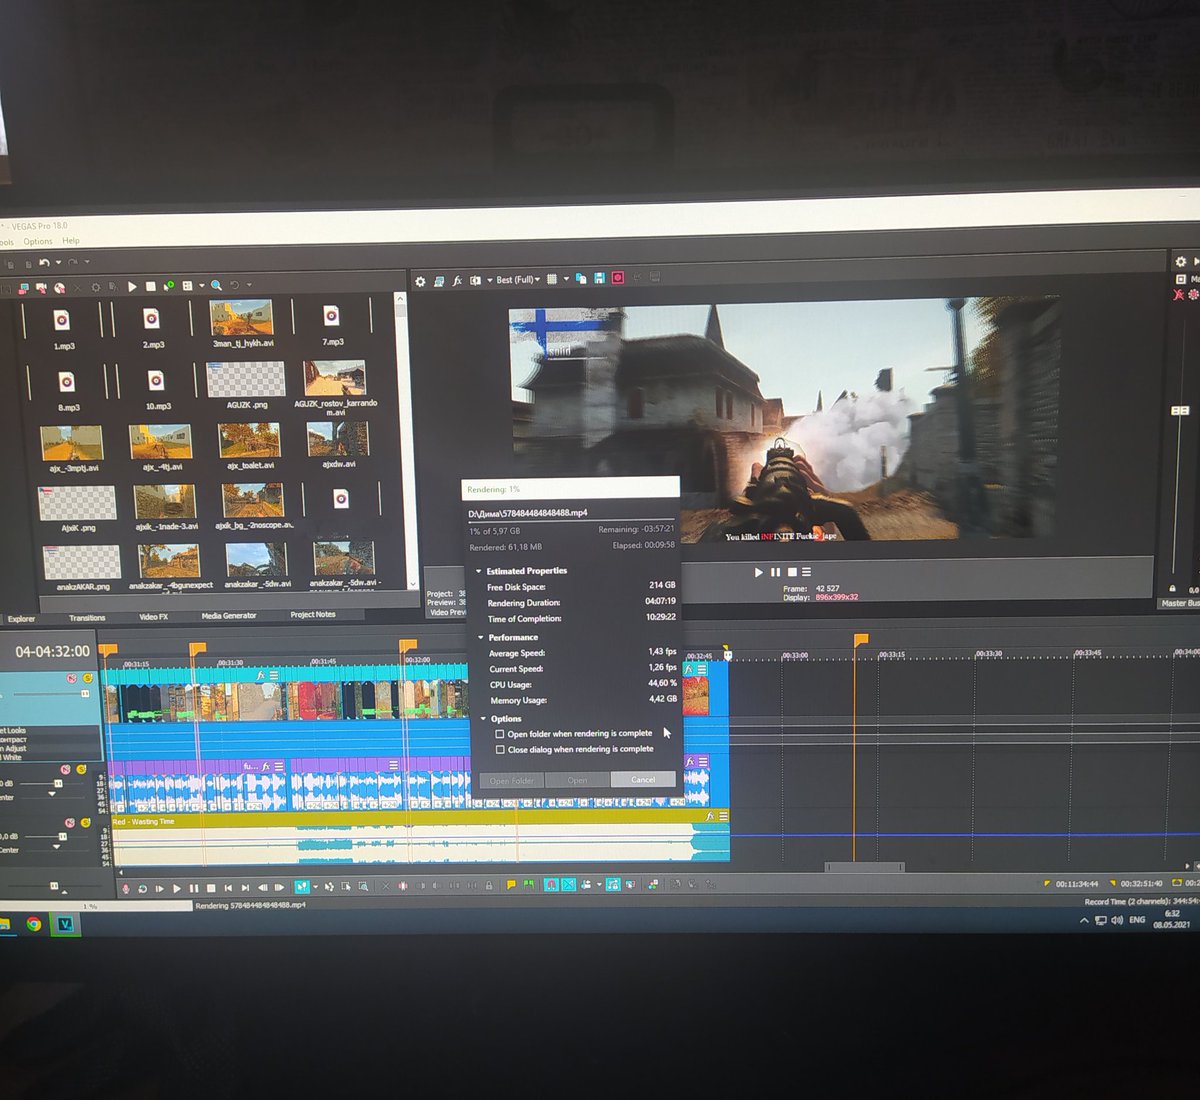This screenshot has height=1100, width=1200.
Task: Toggle the Enable Snapping icon
Action: pyautogui.click(x=551, y=884)
